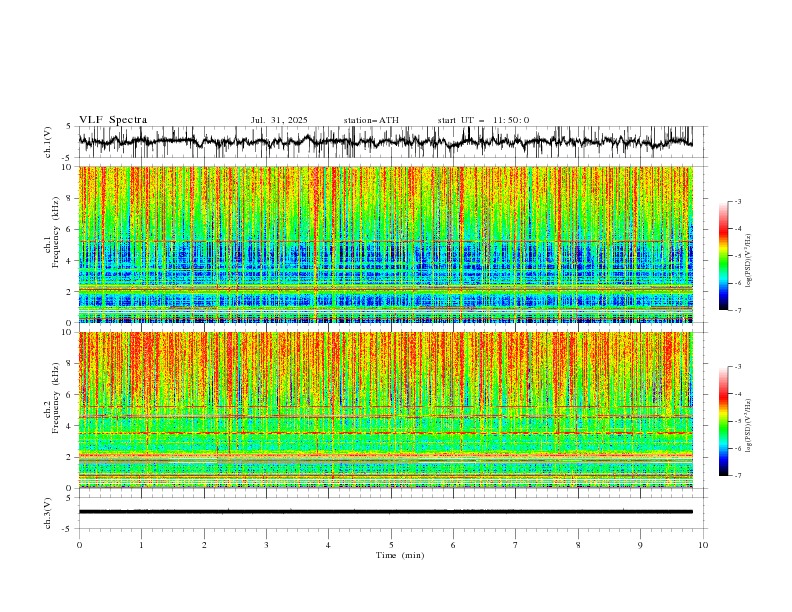792x612 pixels.
Task: Click the "VLF Spectra" plot title
Action: click(113, 120)
